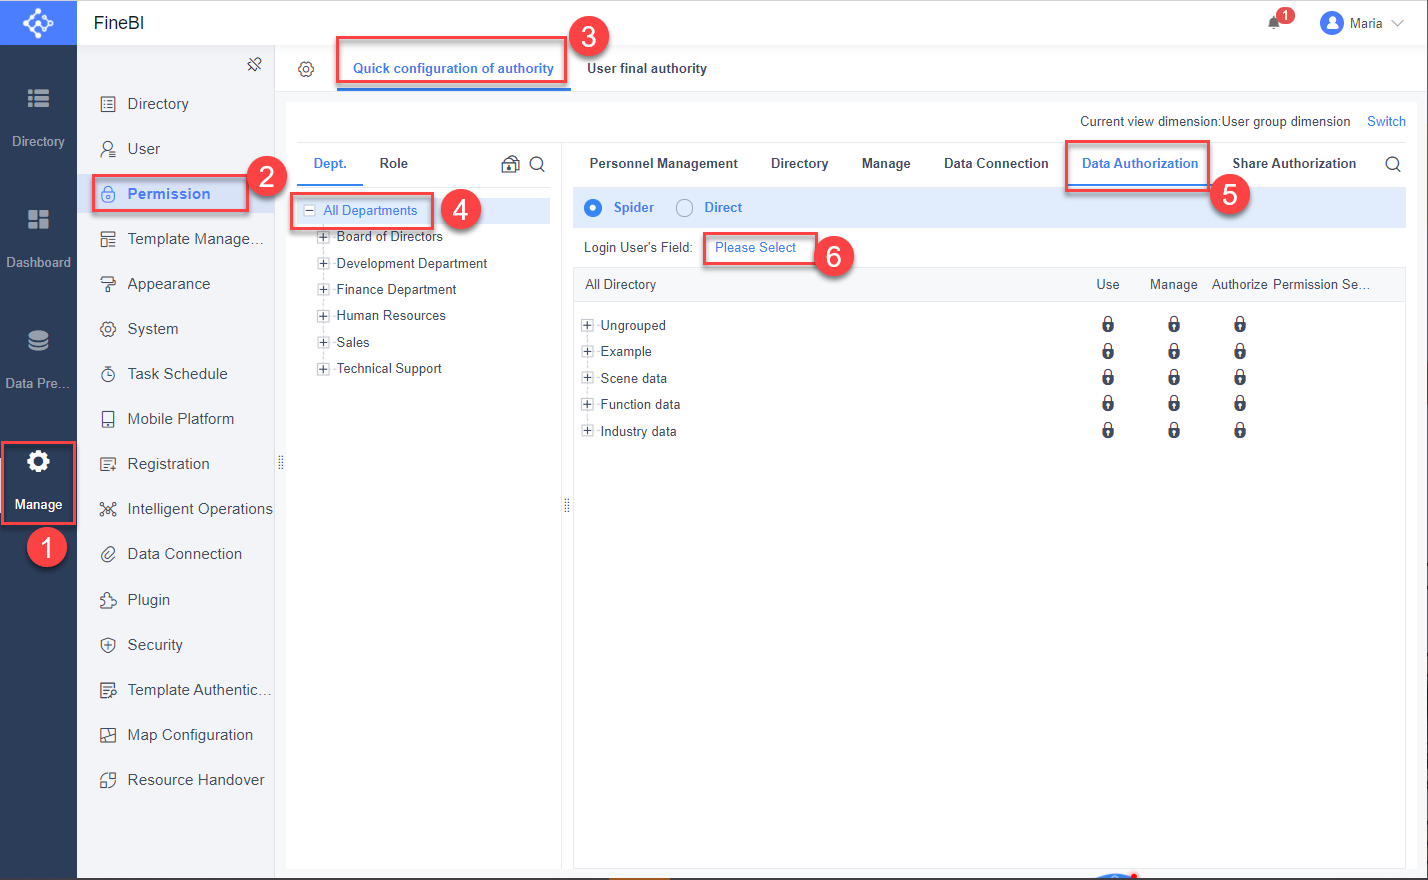Expand the Human Resources node

[x=323, y=315]
